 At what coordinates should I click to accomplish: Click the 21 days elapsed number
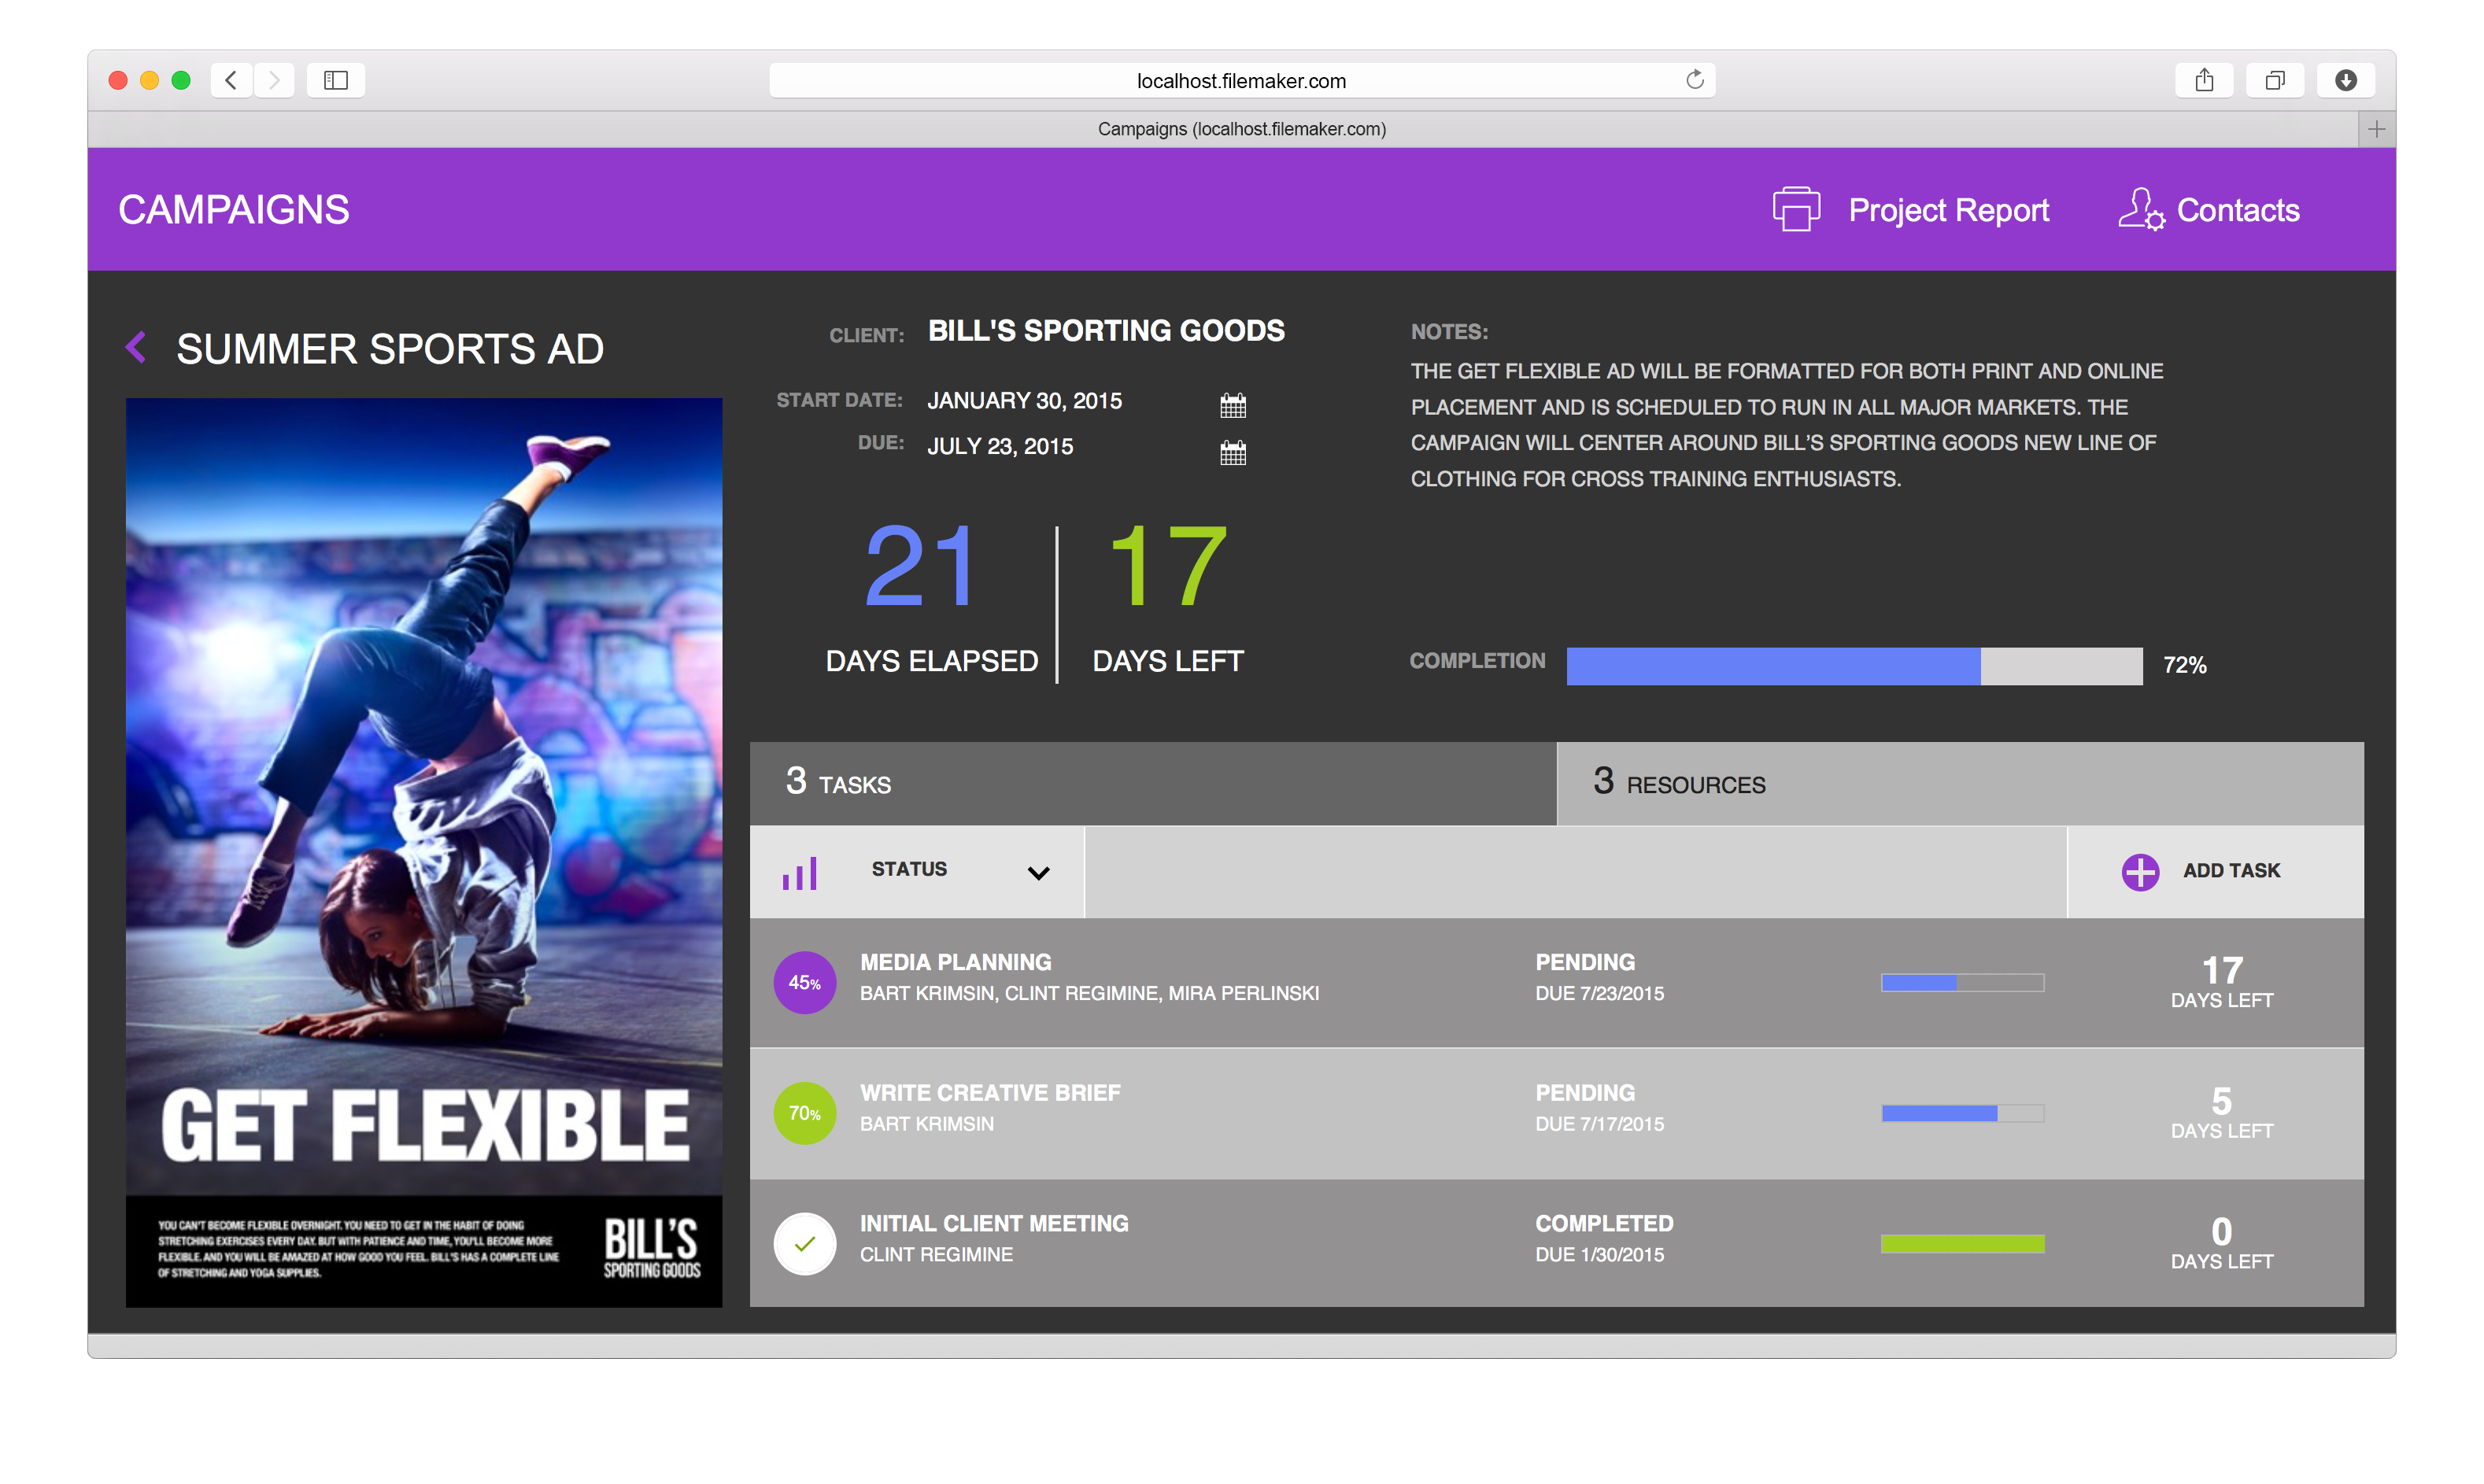pos(920,567)
